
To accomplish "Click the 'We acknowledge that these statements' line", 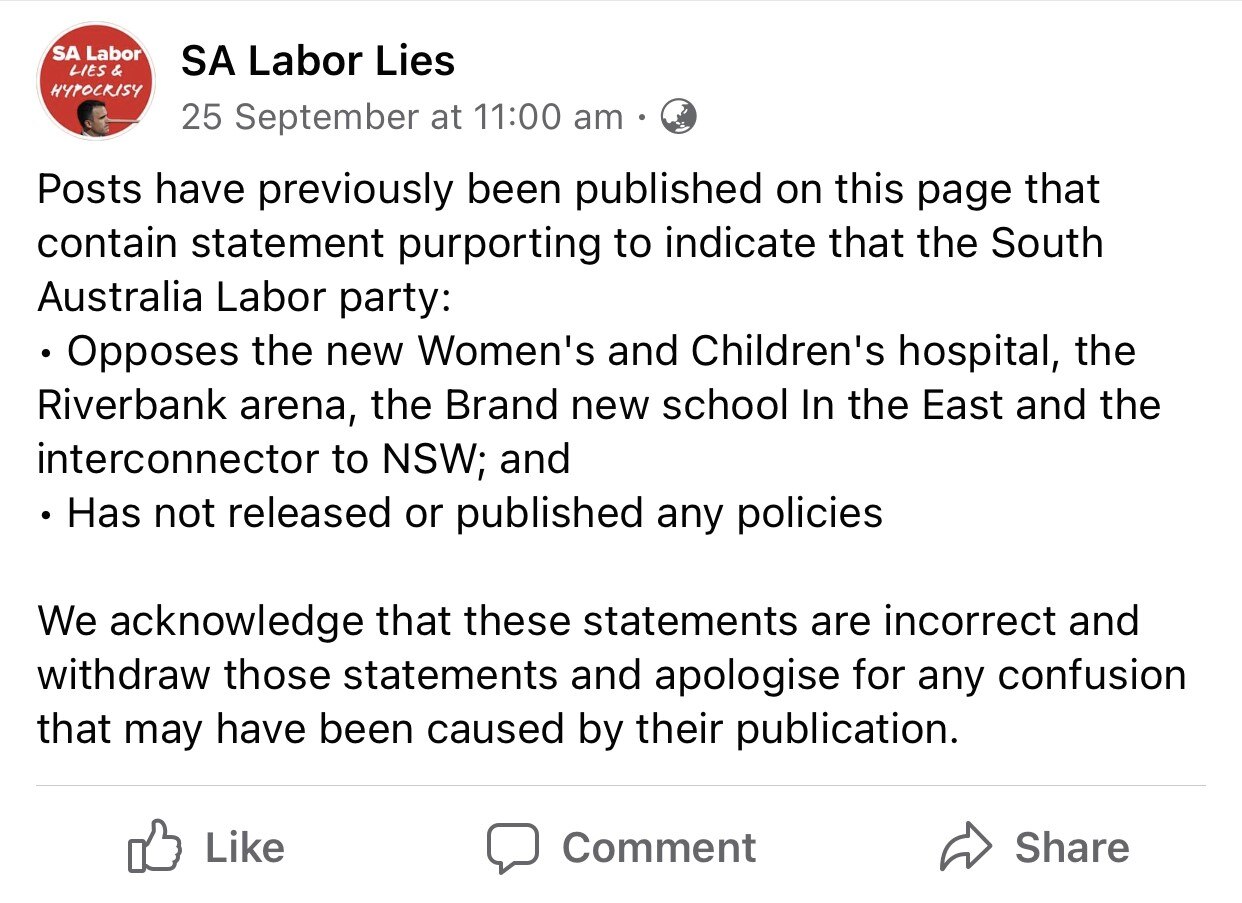I will tap(587, 621).
